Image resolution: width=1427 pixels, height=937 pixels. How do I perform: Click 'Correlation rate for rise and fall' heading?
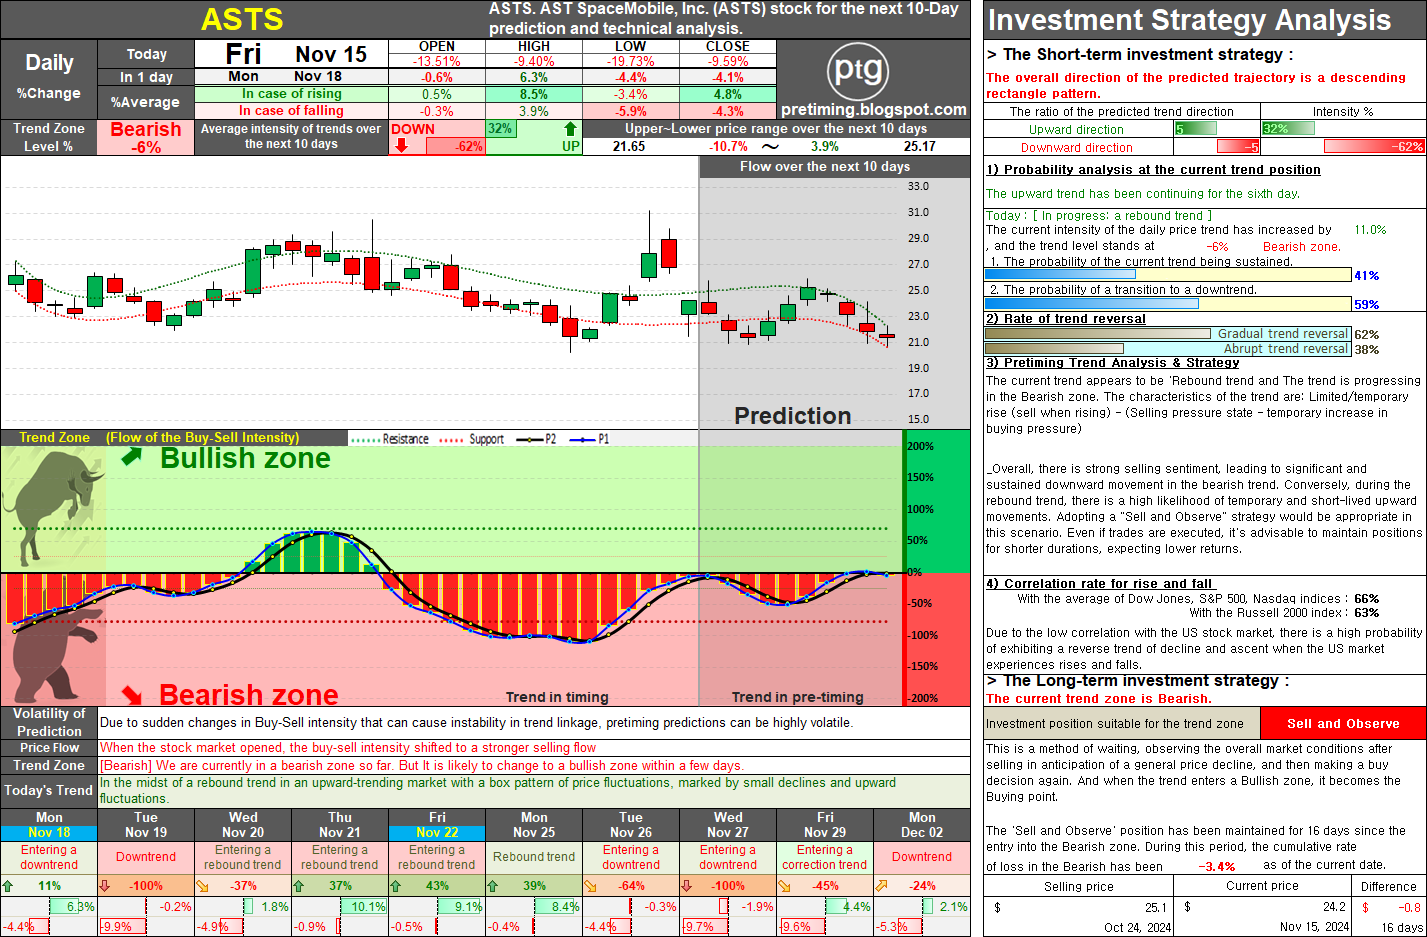click(1100, 584)
